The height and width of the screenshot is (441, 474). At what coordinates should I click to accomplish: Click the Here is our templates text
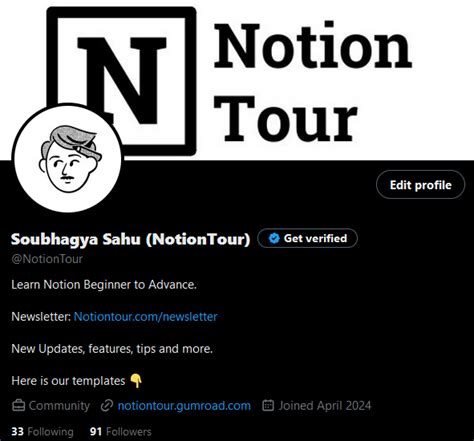pyautogui.click(x=68, y=381)
